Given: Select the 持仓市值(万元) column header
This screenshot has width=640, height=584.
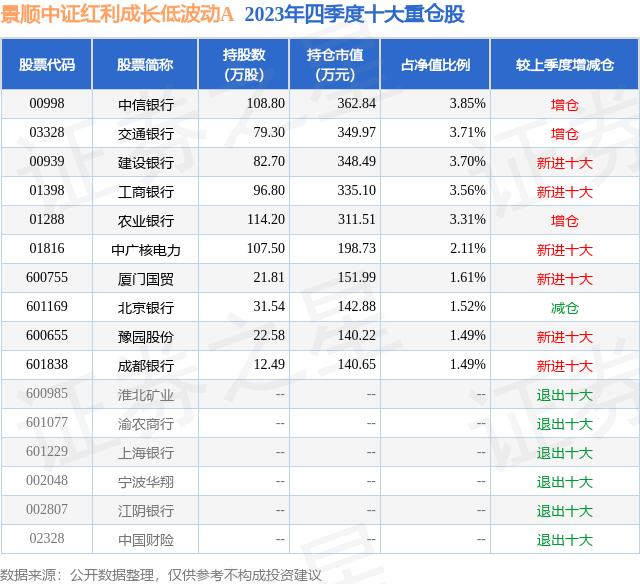Looking at the screenshot, I should coord(335,64).
